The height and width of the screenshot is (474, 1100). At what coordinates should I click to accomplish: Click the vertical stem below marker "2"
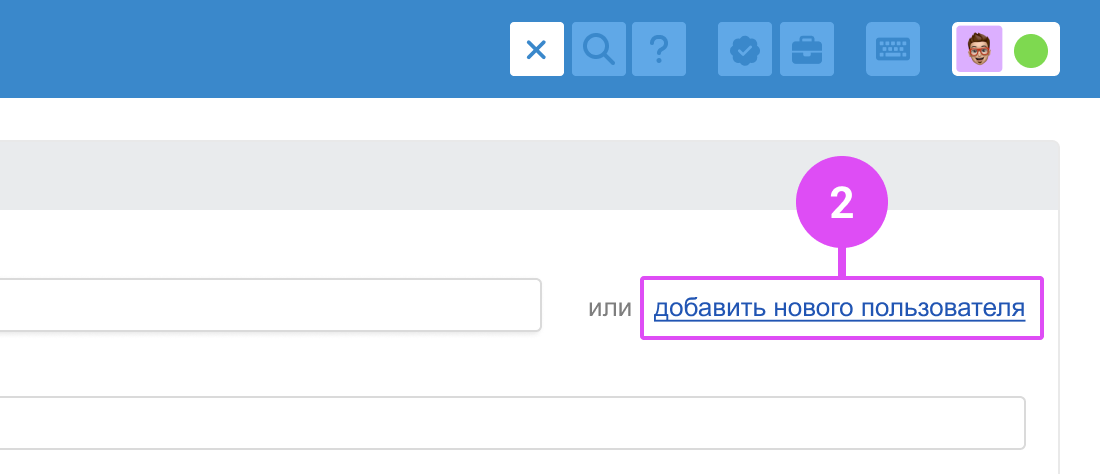point(843,262)
